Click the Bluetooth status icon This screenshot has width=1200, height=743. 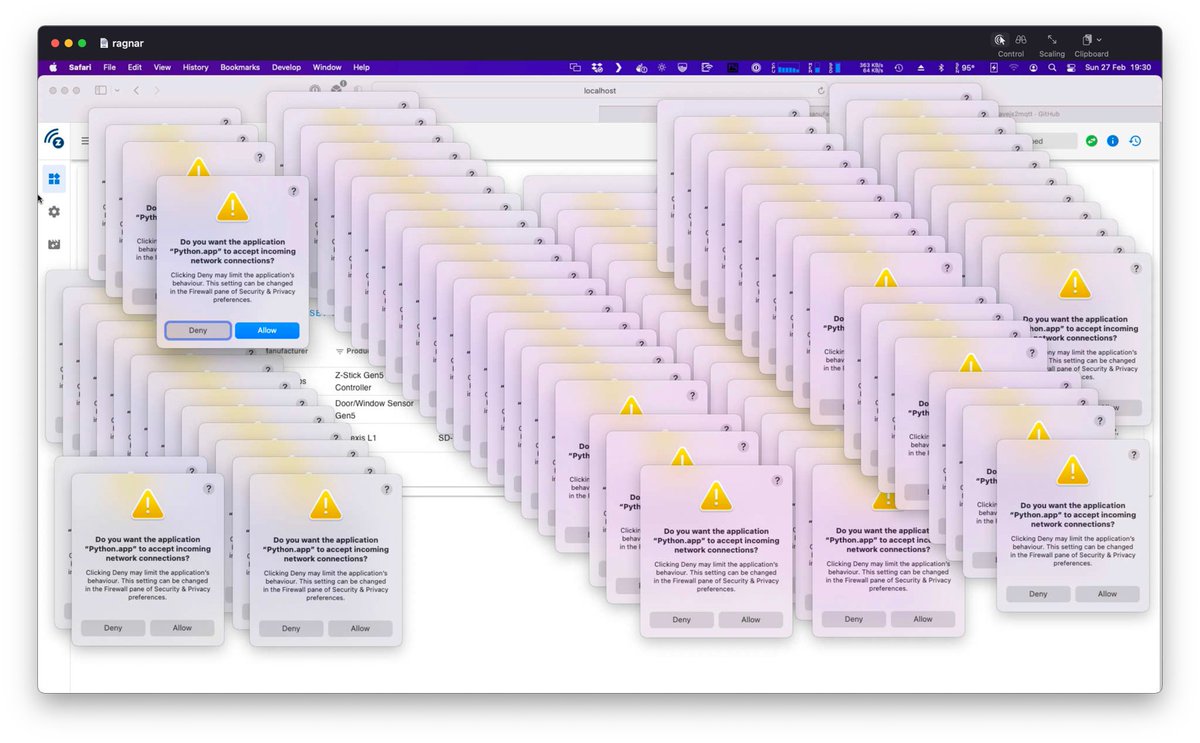point(940,67)
